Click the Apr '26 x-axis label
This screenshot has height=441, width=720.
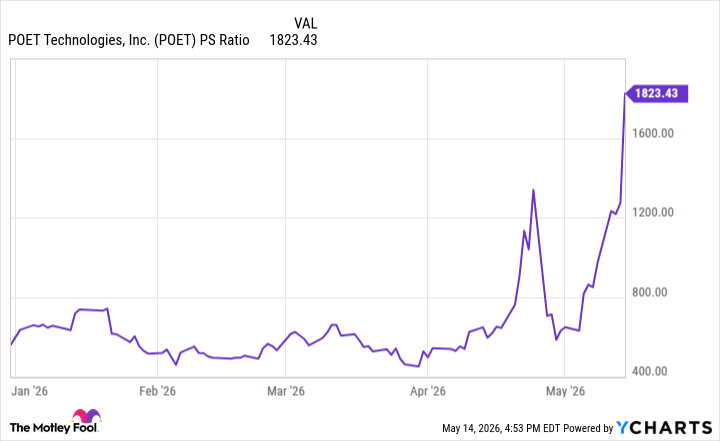(428, 391)
